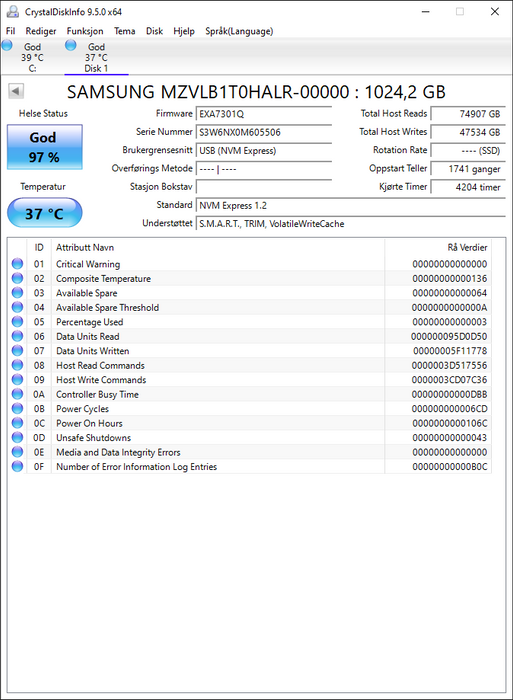
Task: Open the Funksjon menu
Action: click(85, 31)
